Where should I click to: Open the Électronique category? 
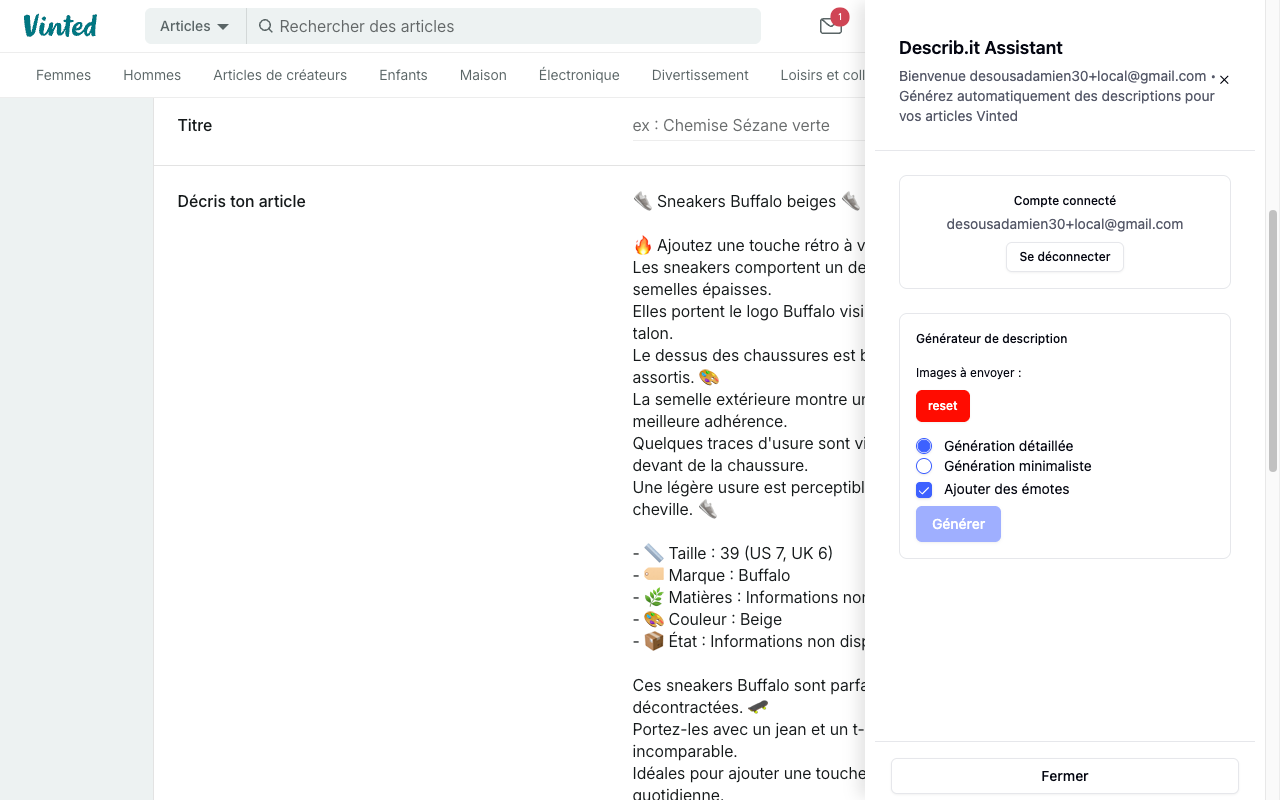coord(579,75)
